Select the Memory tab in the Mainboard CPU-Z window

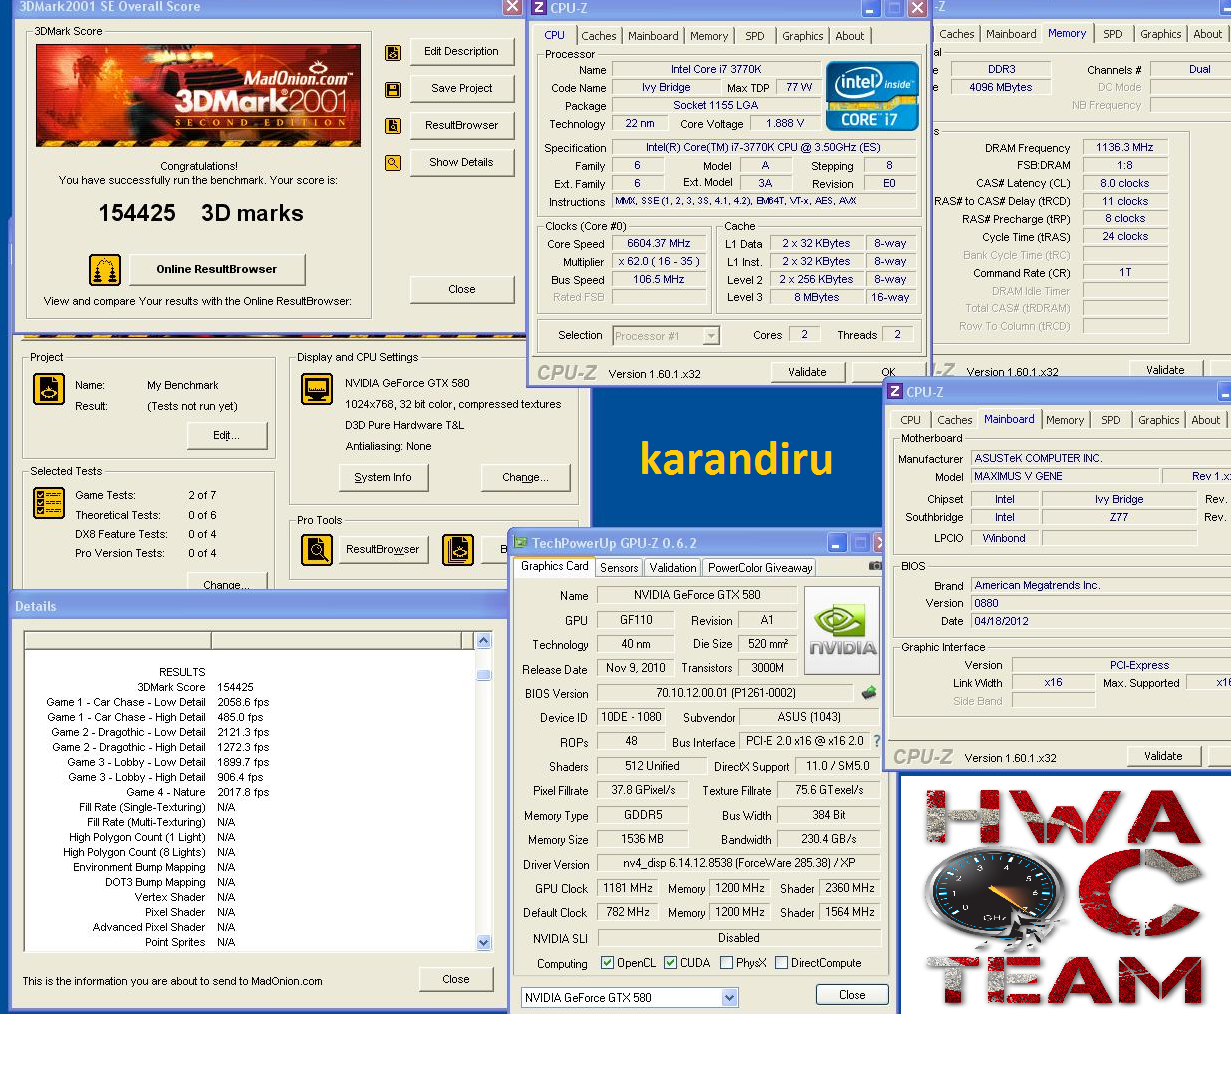coord(1065,421)
